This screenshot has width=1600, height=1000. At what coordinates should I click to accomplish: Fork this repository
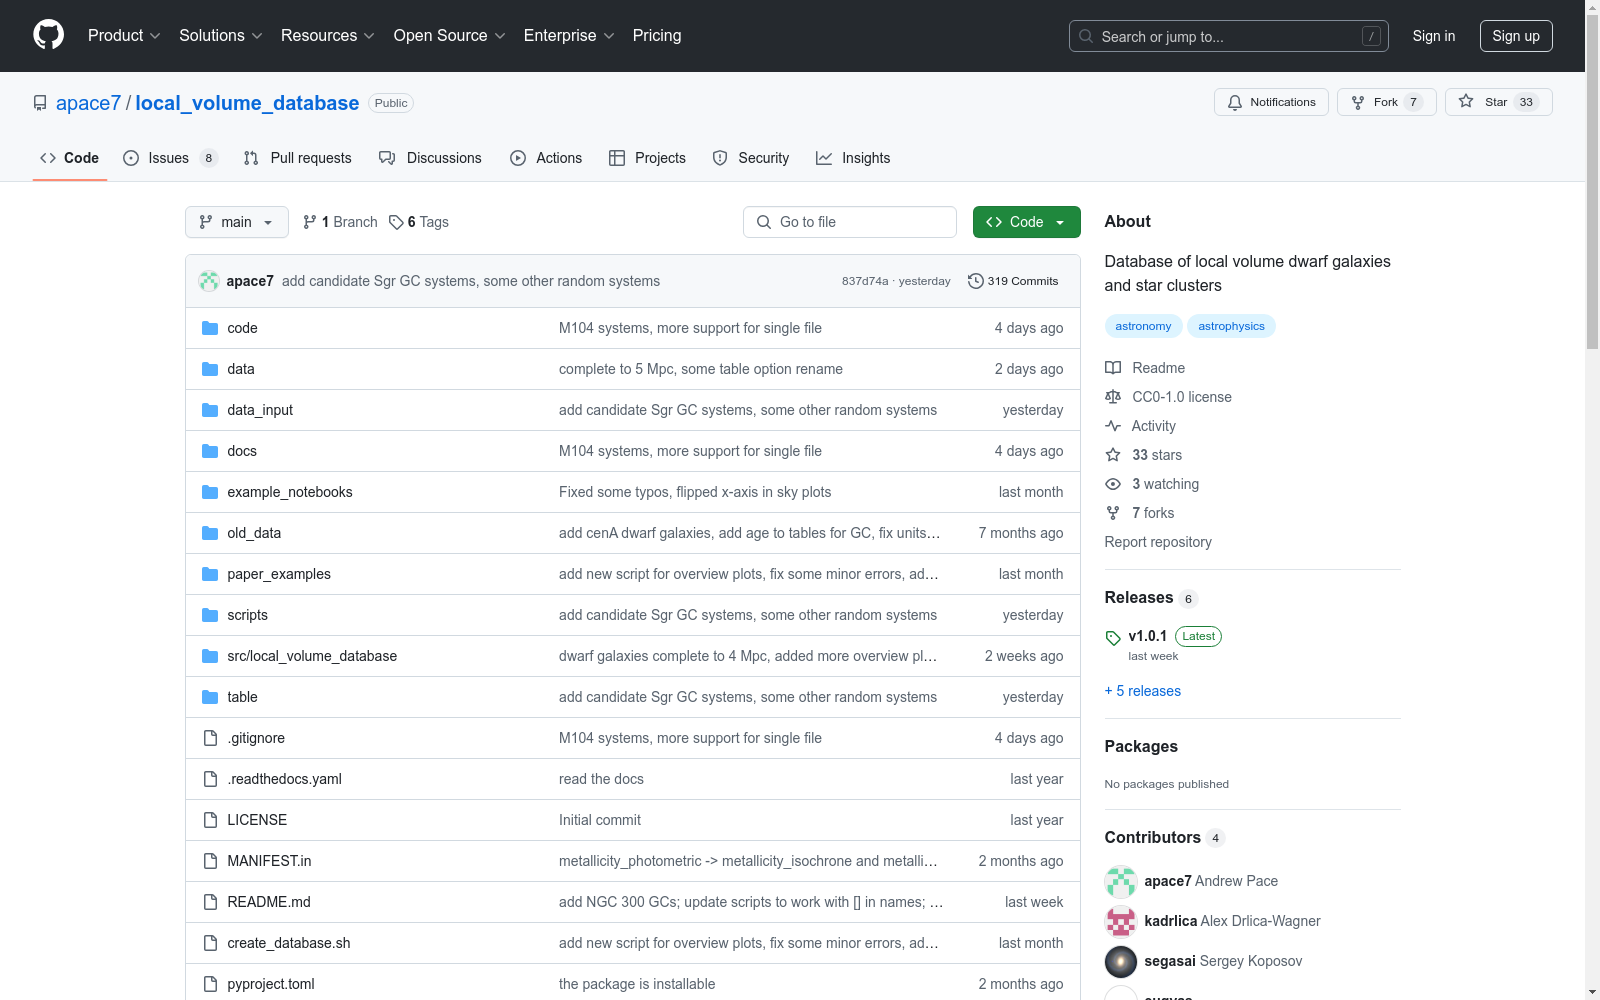click(x=1386, y=102)
